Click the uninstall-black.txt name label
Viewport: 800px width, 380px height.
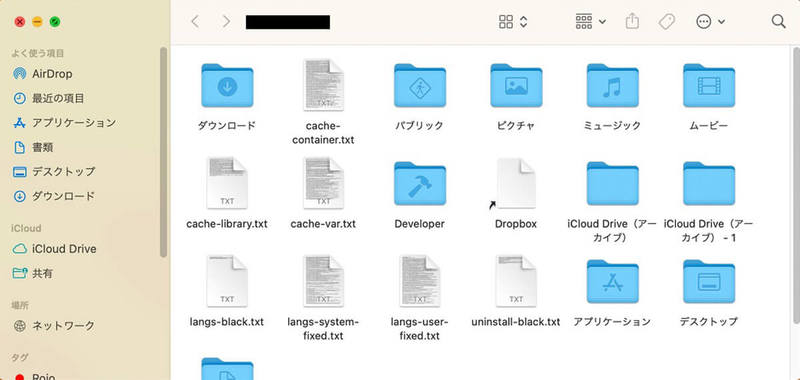[x=516, y=322]
